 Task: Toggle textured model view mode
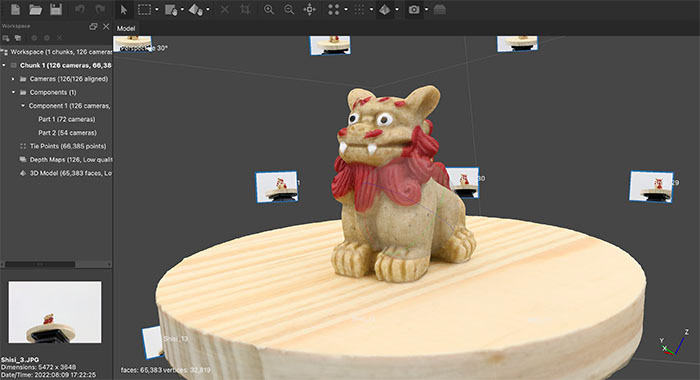(384, 9)
